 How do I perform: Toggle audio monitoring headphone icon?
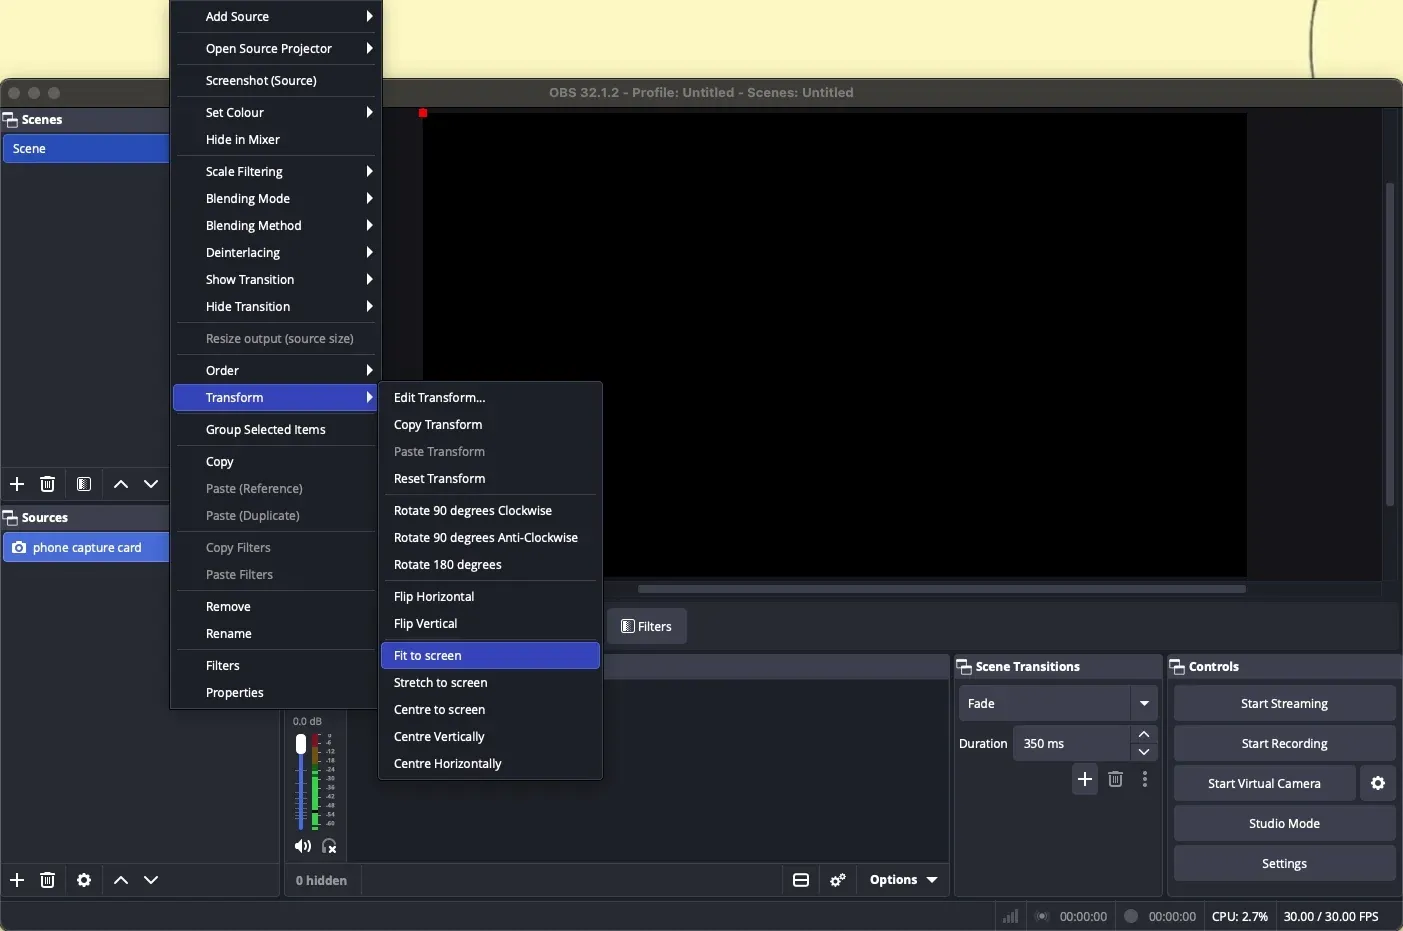click(331, 848)
